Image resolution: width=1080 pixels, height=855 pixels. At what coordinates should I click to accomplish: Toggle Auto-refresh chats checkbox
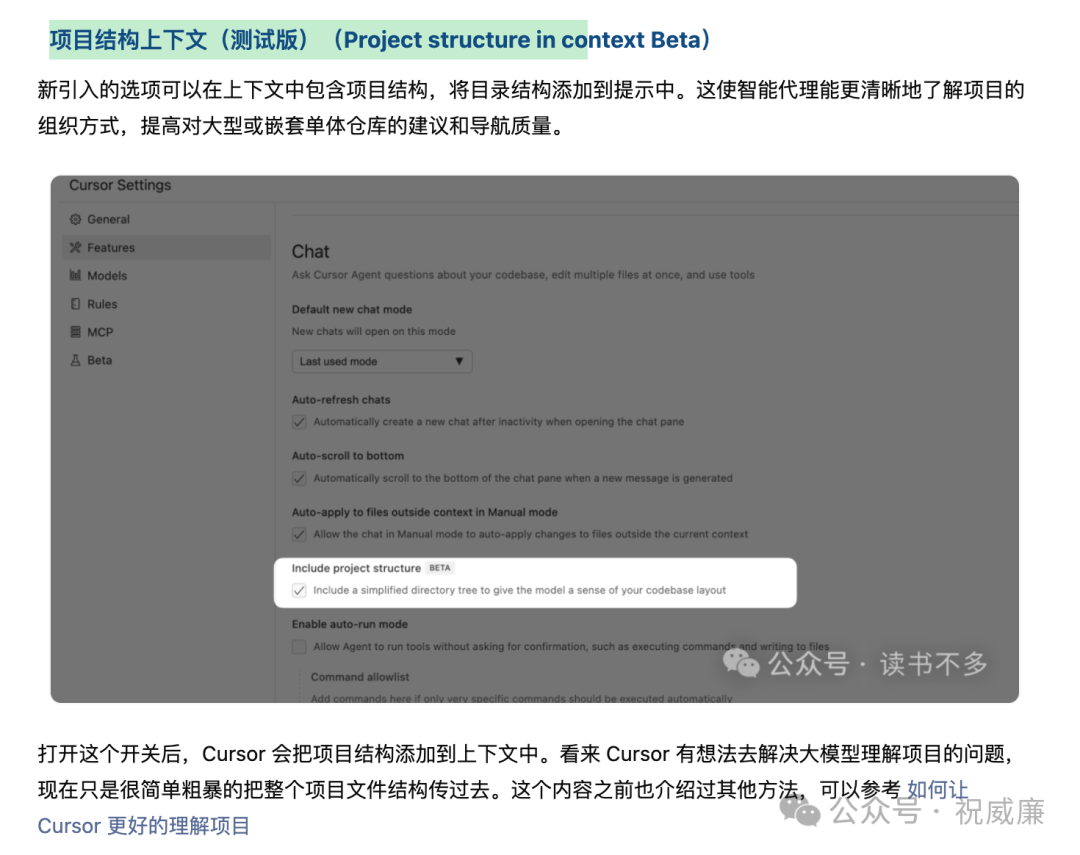299,422
